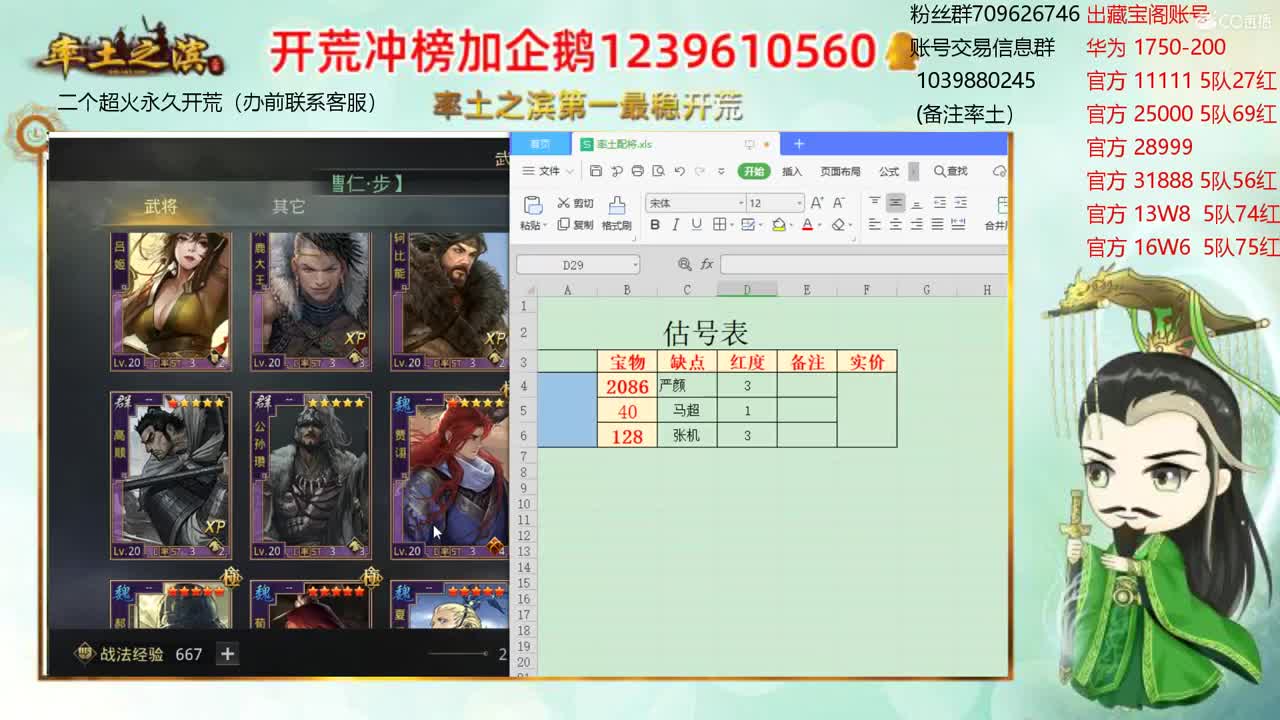
Task: Expand the fill color dropdown arrow
Action: tap(791, 225)
